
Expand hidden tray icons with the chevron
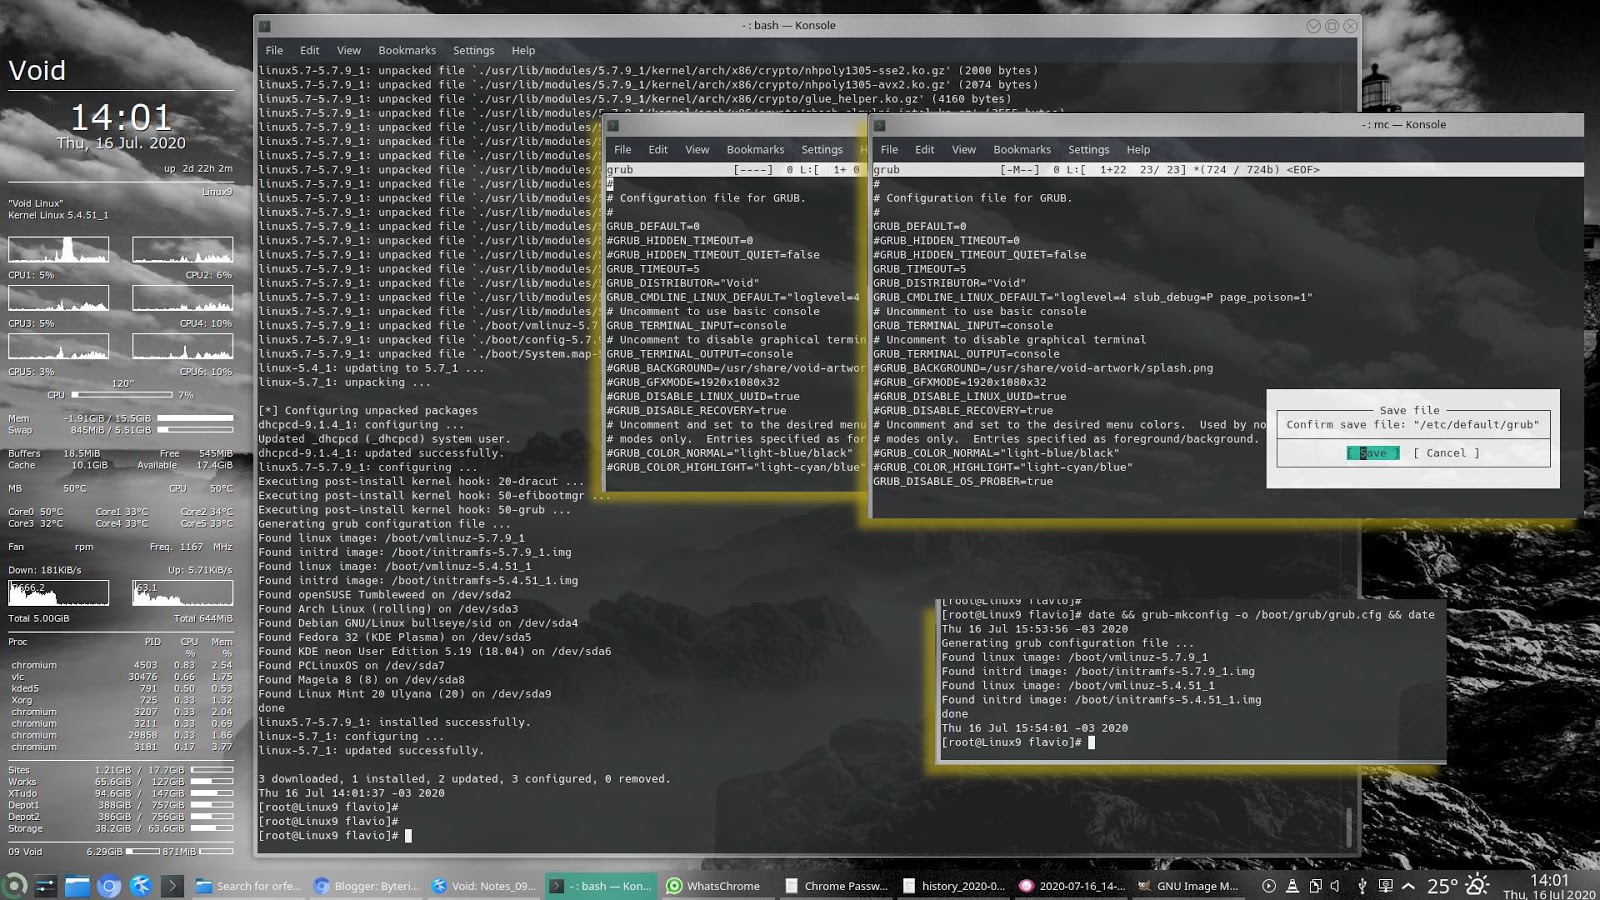pyautogui.click(x=1408, y=886)
